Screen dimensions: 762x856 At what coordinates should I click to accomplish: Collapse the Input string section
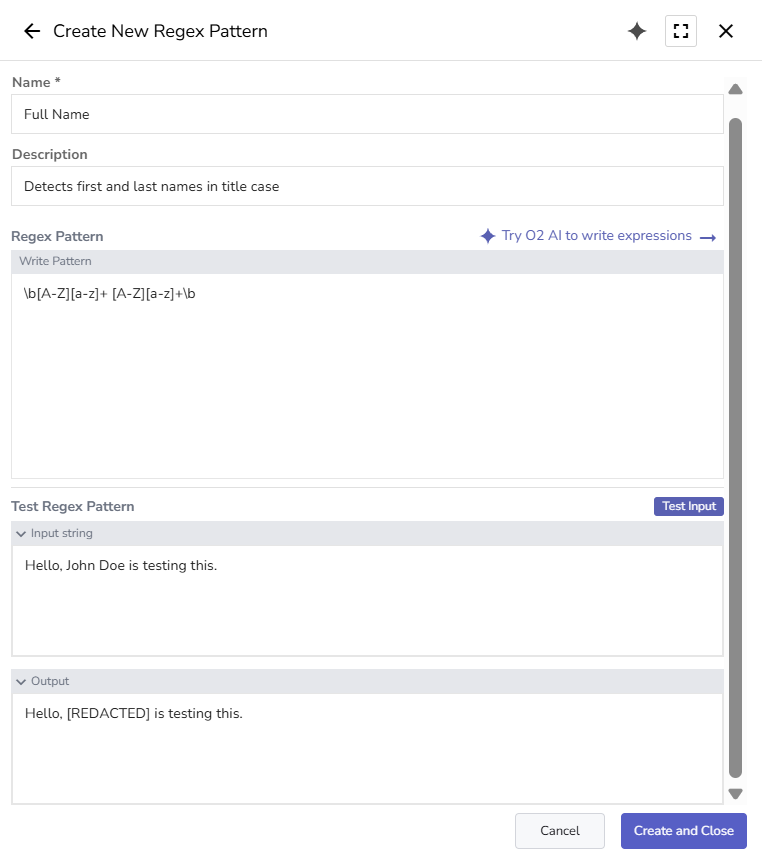(x=21, y=534)
